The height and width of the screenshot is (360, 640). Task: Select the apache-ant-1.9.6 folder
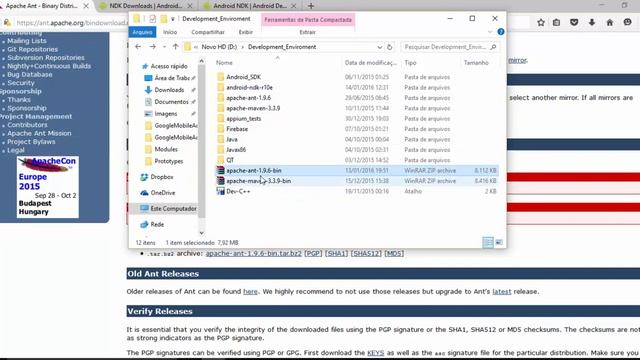click(249, 98)
